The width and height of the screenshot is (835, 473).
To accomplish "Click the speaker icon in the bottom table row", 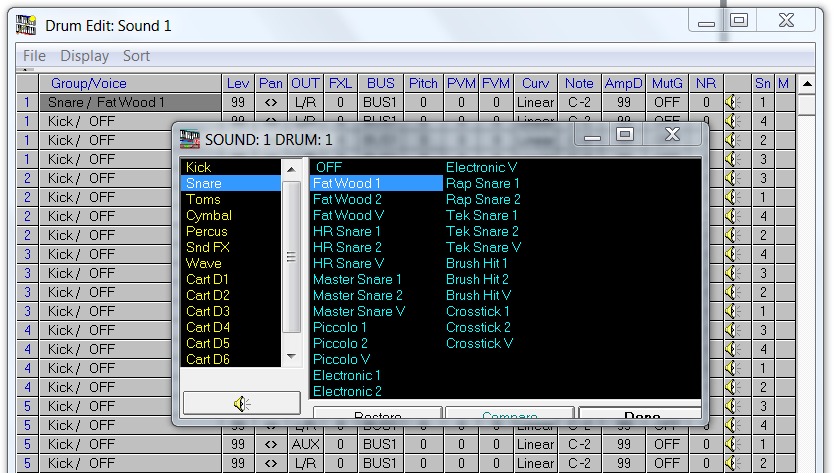I will (732, 463).
